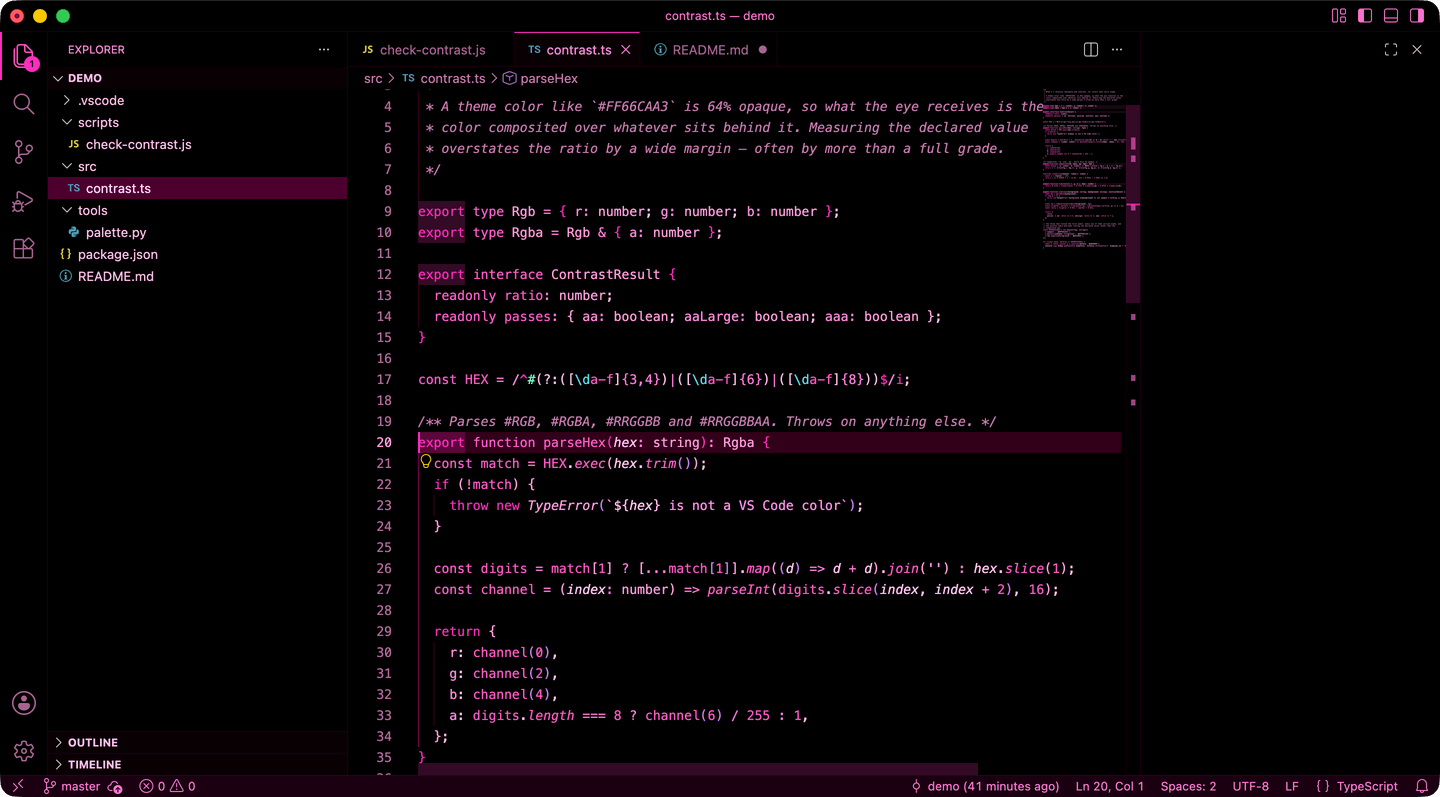
Task: Click the lightbulb code action icon
Action: click(425, 462)
